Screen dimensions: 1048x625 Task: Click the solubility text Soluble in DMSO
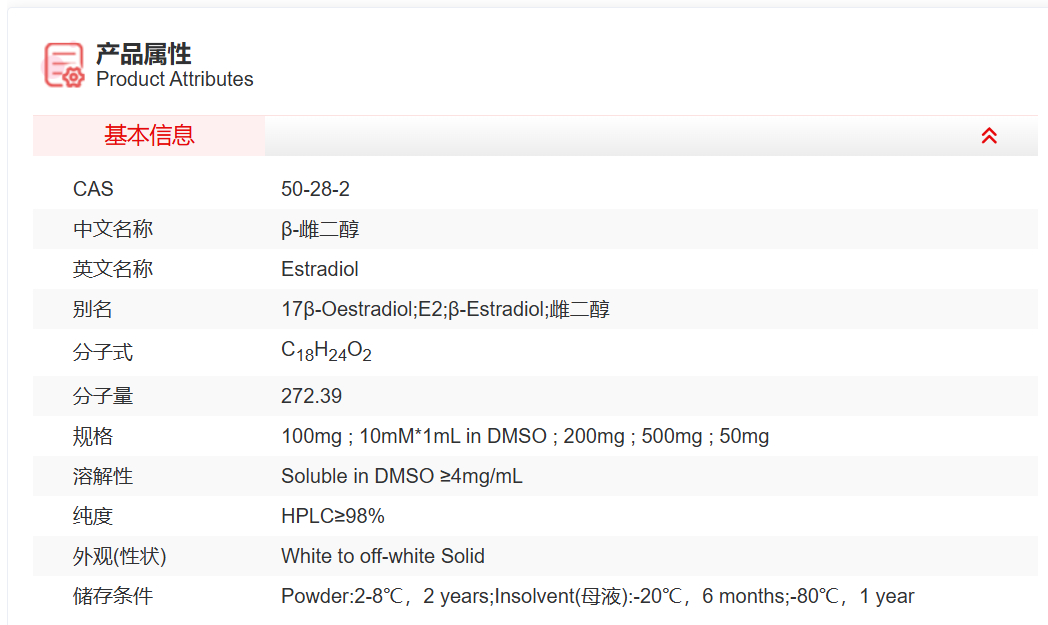(x=401, y=476)
